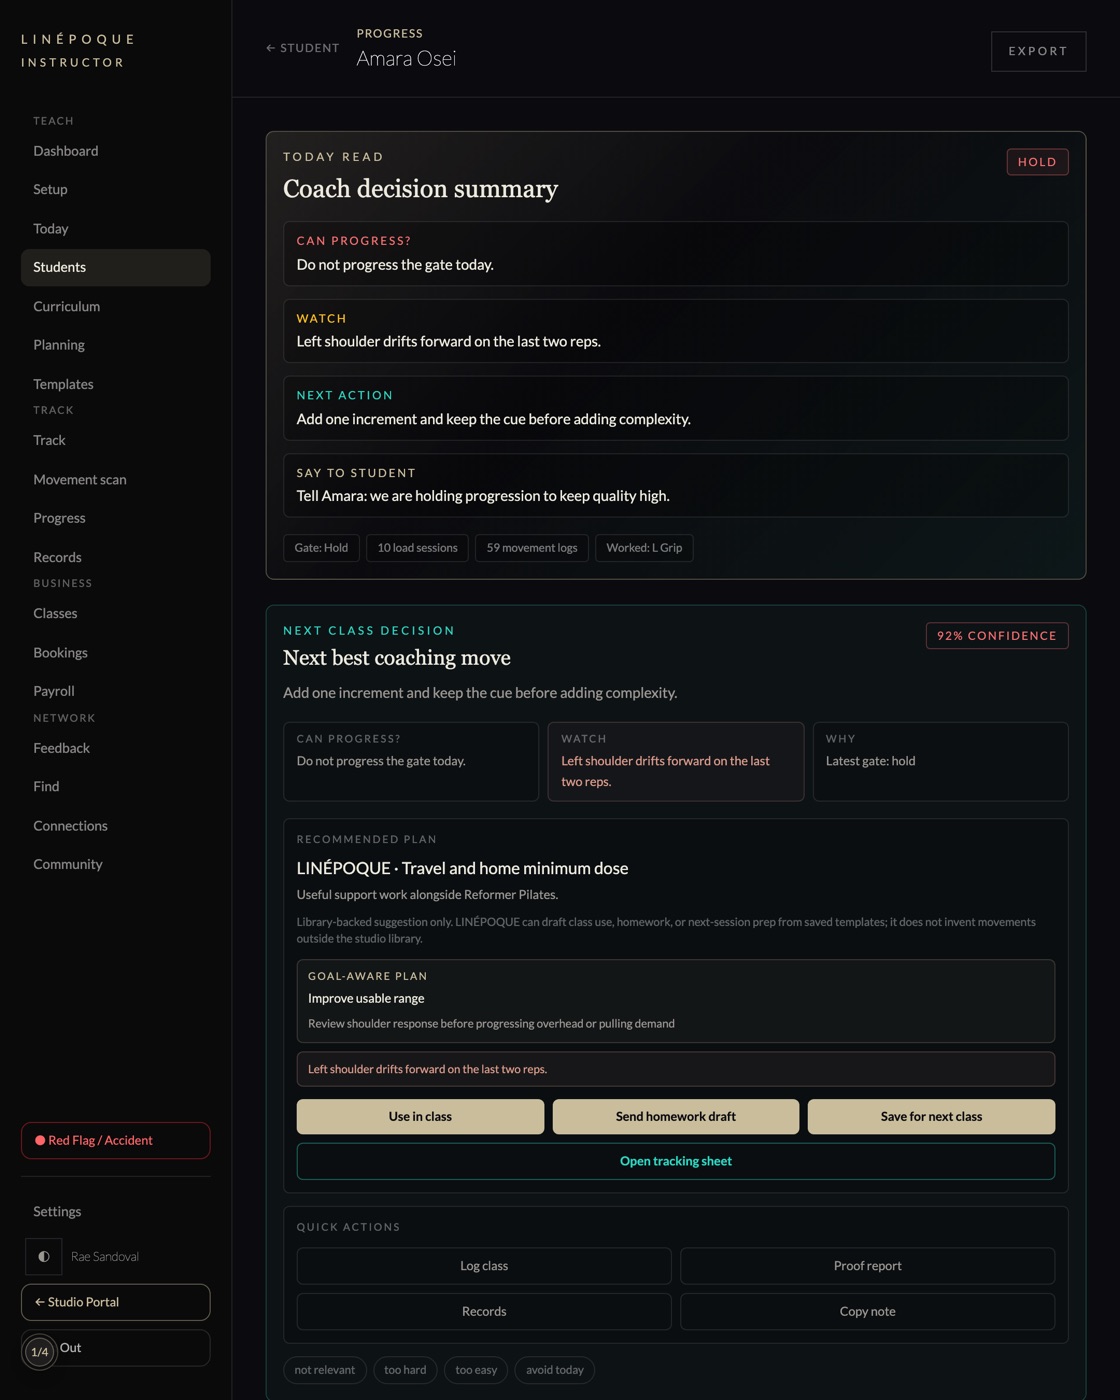This screenshot has height=1400, width=1120.
Task: Click the '59 movement logs' tag
Action: point(532,548)
